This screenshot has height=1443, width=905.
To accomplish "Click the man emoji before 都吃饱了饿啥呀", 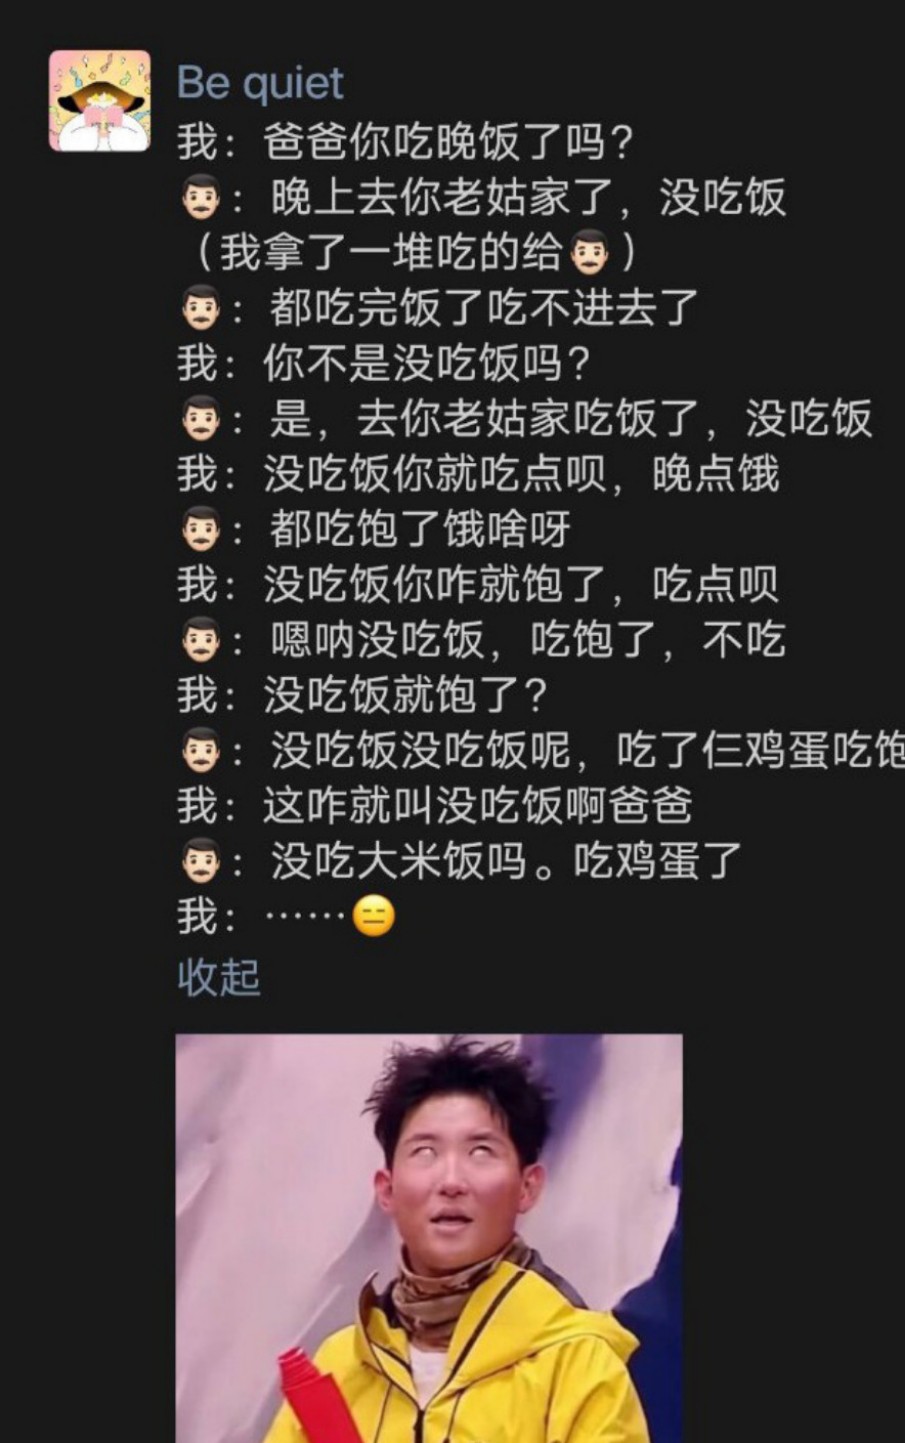I will [x=201, y=529].
